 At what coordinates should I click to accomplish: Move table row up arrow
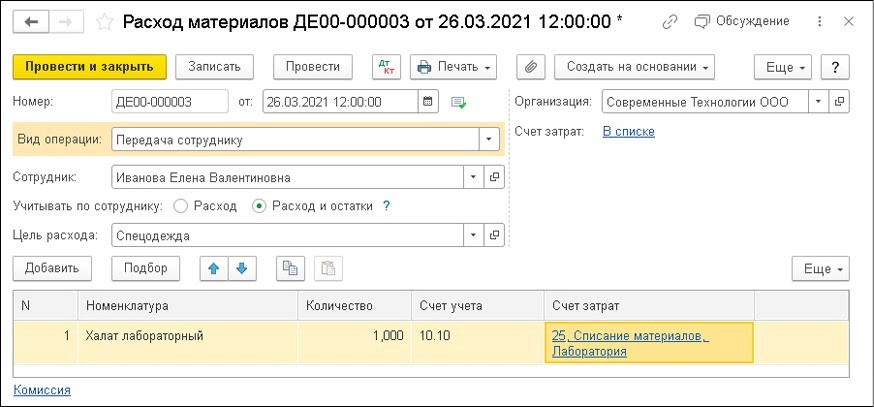[x=215, y=268]
